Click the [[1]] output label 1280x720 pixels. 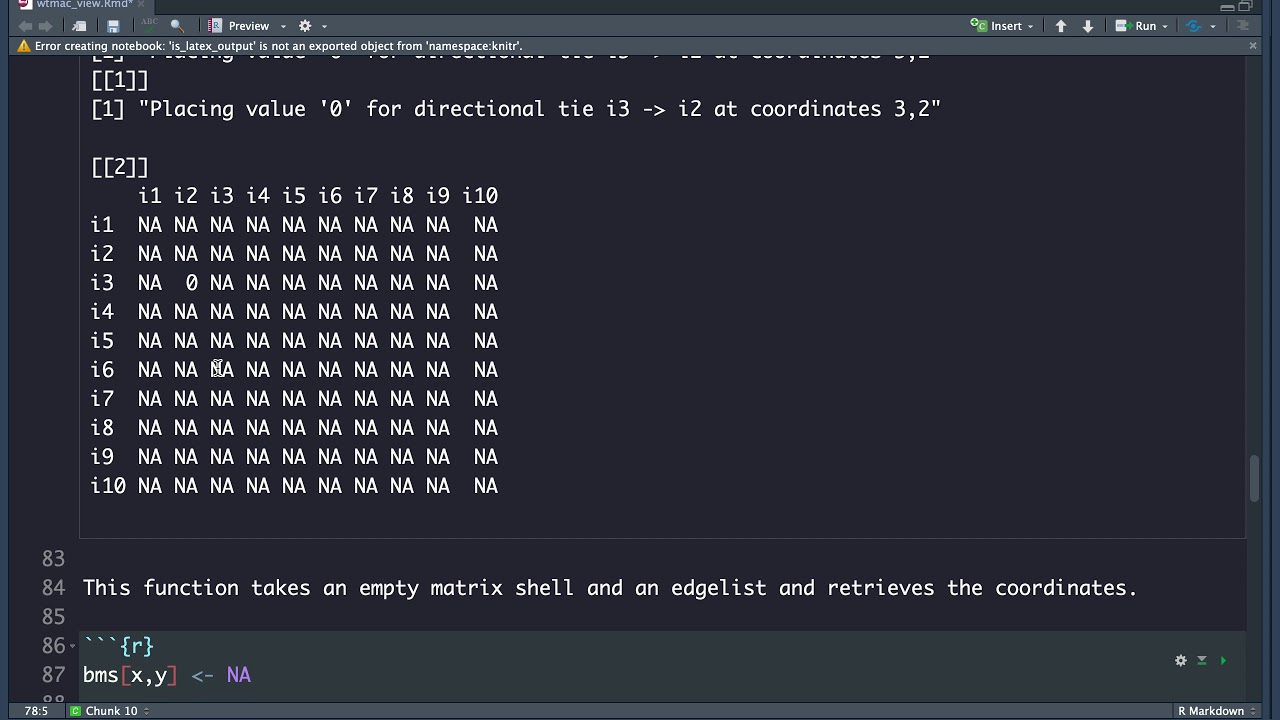pyautogui.click(x=120, y=80)
